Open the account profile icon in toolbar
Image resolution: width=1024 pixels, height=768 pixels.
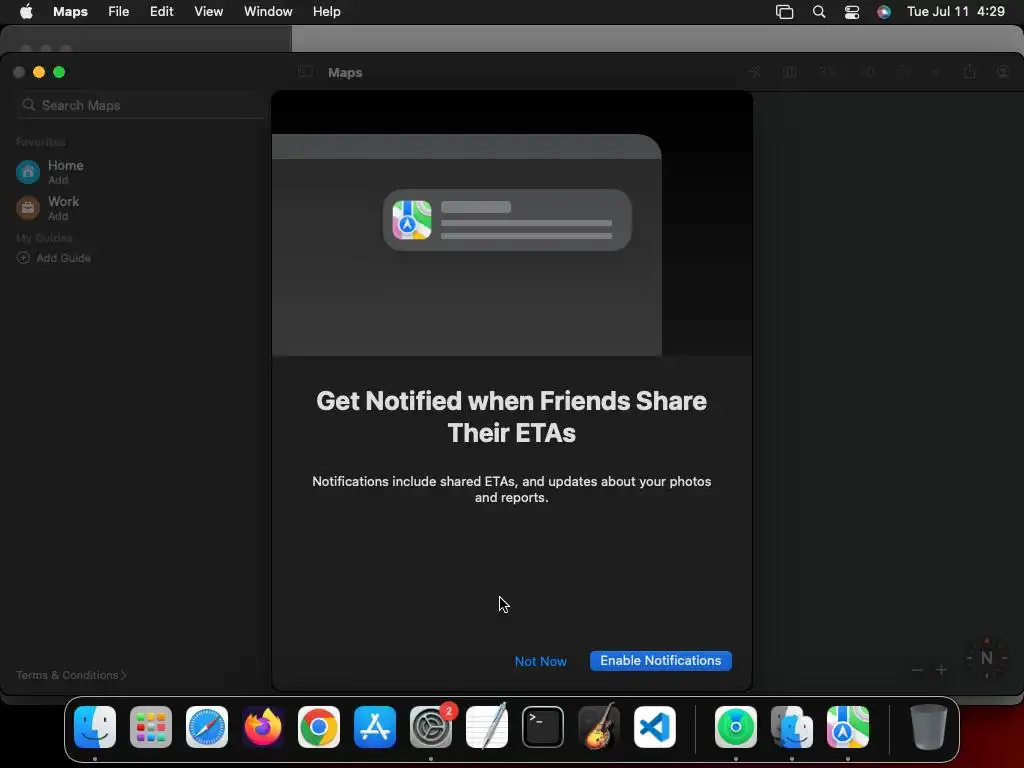pyautogui.click(x=1003, y=72)
